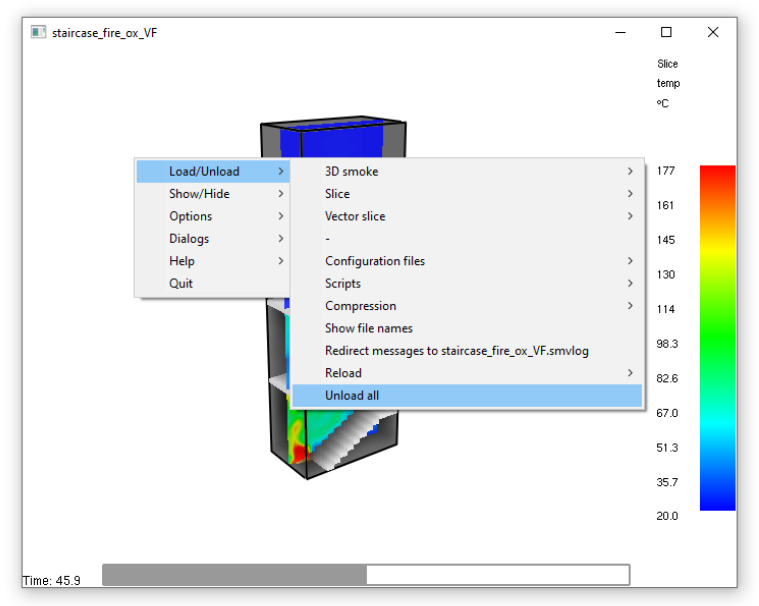Open the Vector slice submenu
Screen dimensions: 759x606
(x=467, y=216)
